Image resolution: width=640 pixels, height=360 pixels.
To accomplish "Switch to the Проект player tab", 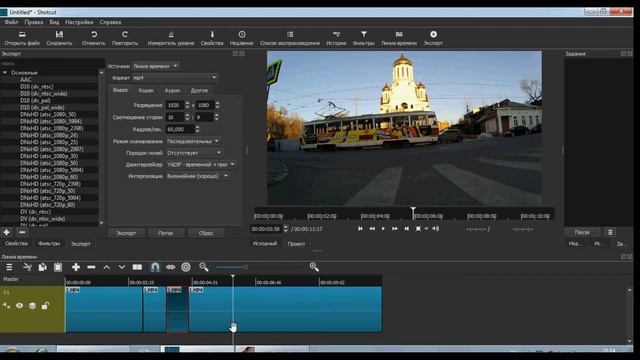I will click(x=296, y=244).
